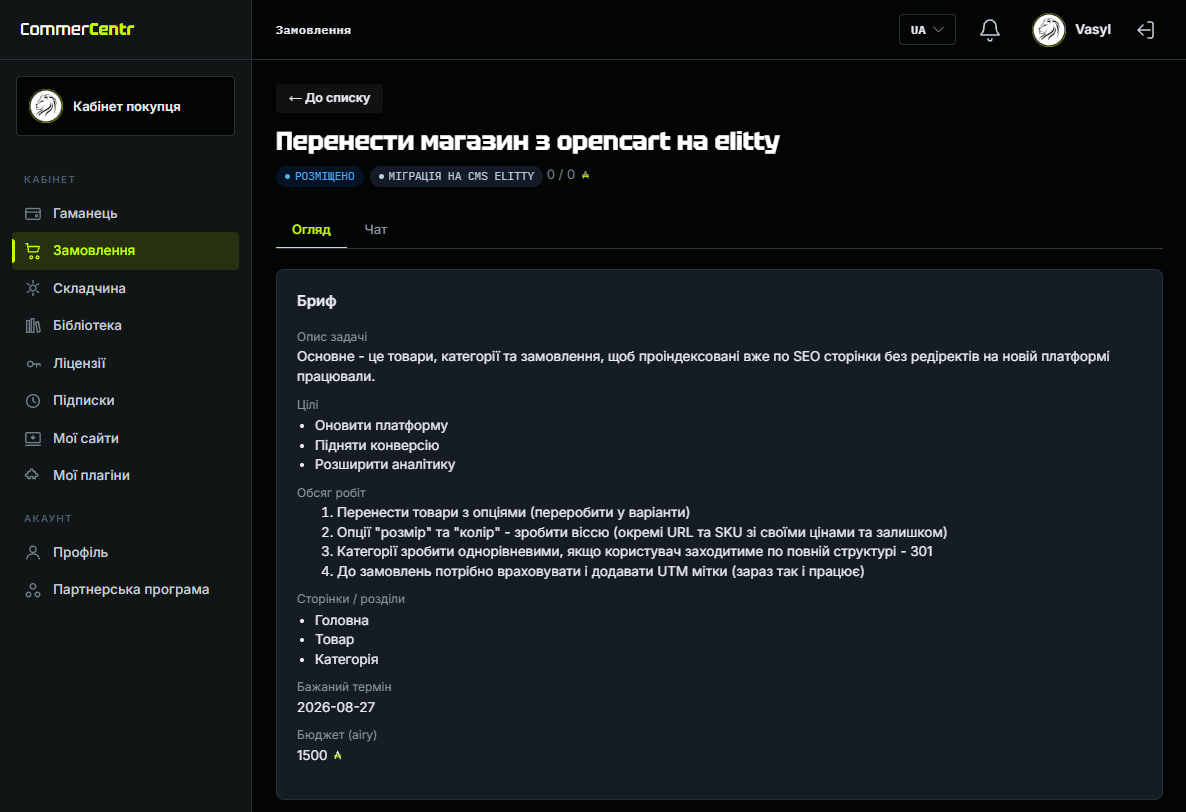
Task: Click the currency icon next to 0 / 0
Action: [x=585, y=175]
